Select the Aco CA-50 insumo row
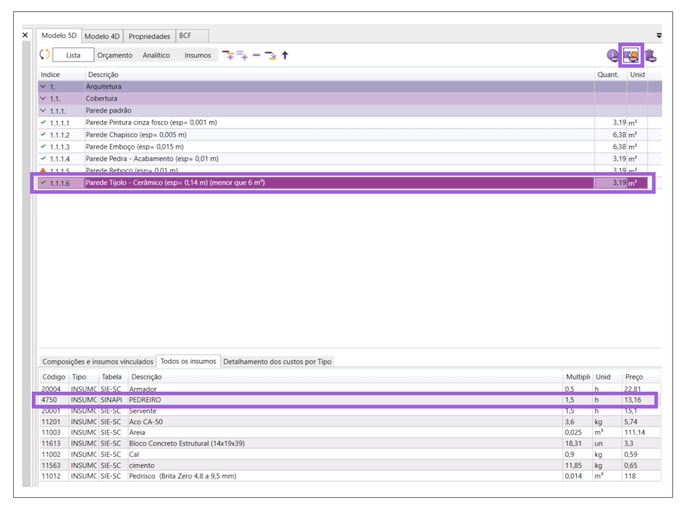This screenshot has width=688, height=514. (350, 422)
